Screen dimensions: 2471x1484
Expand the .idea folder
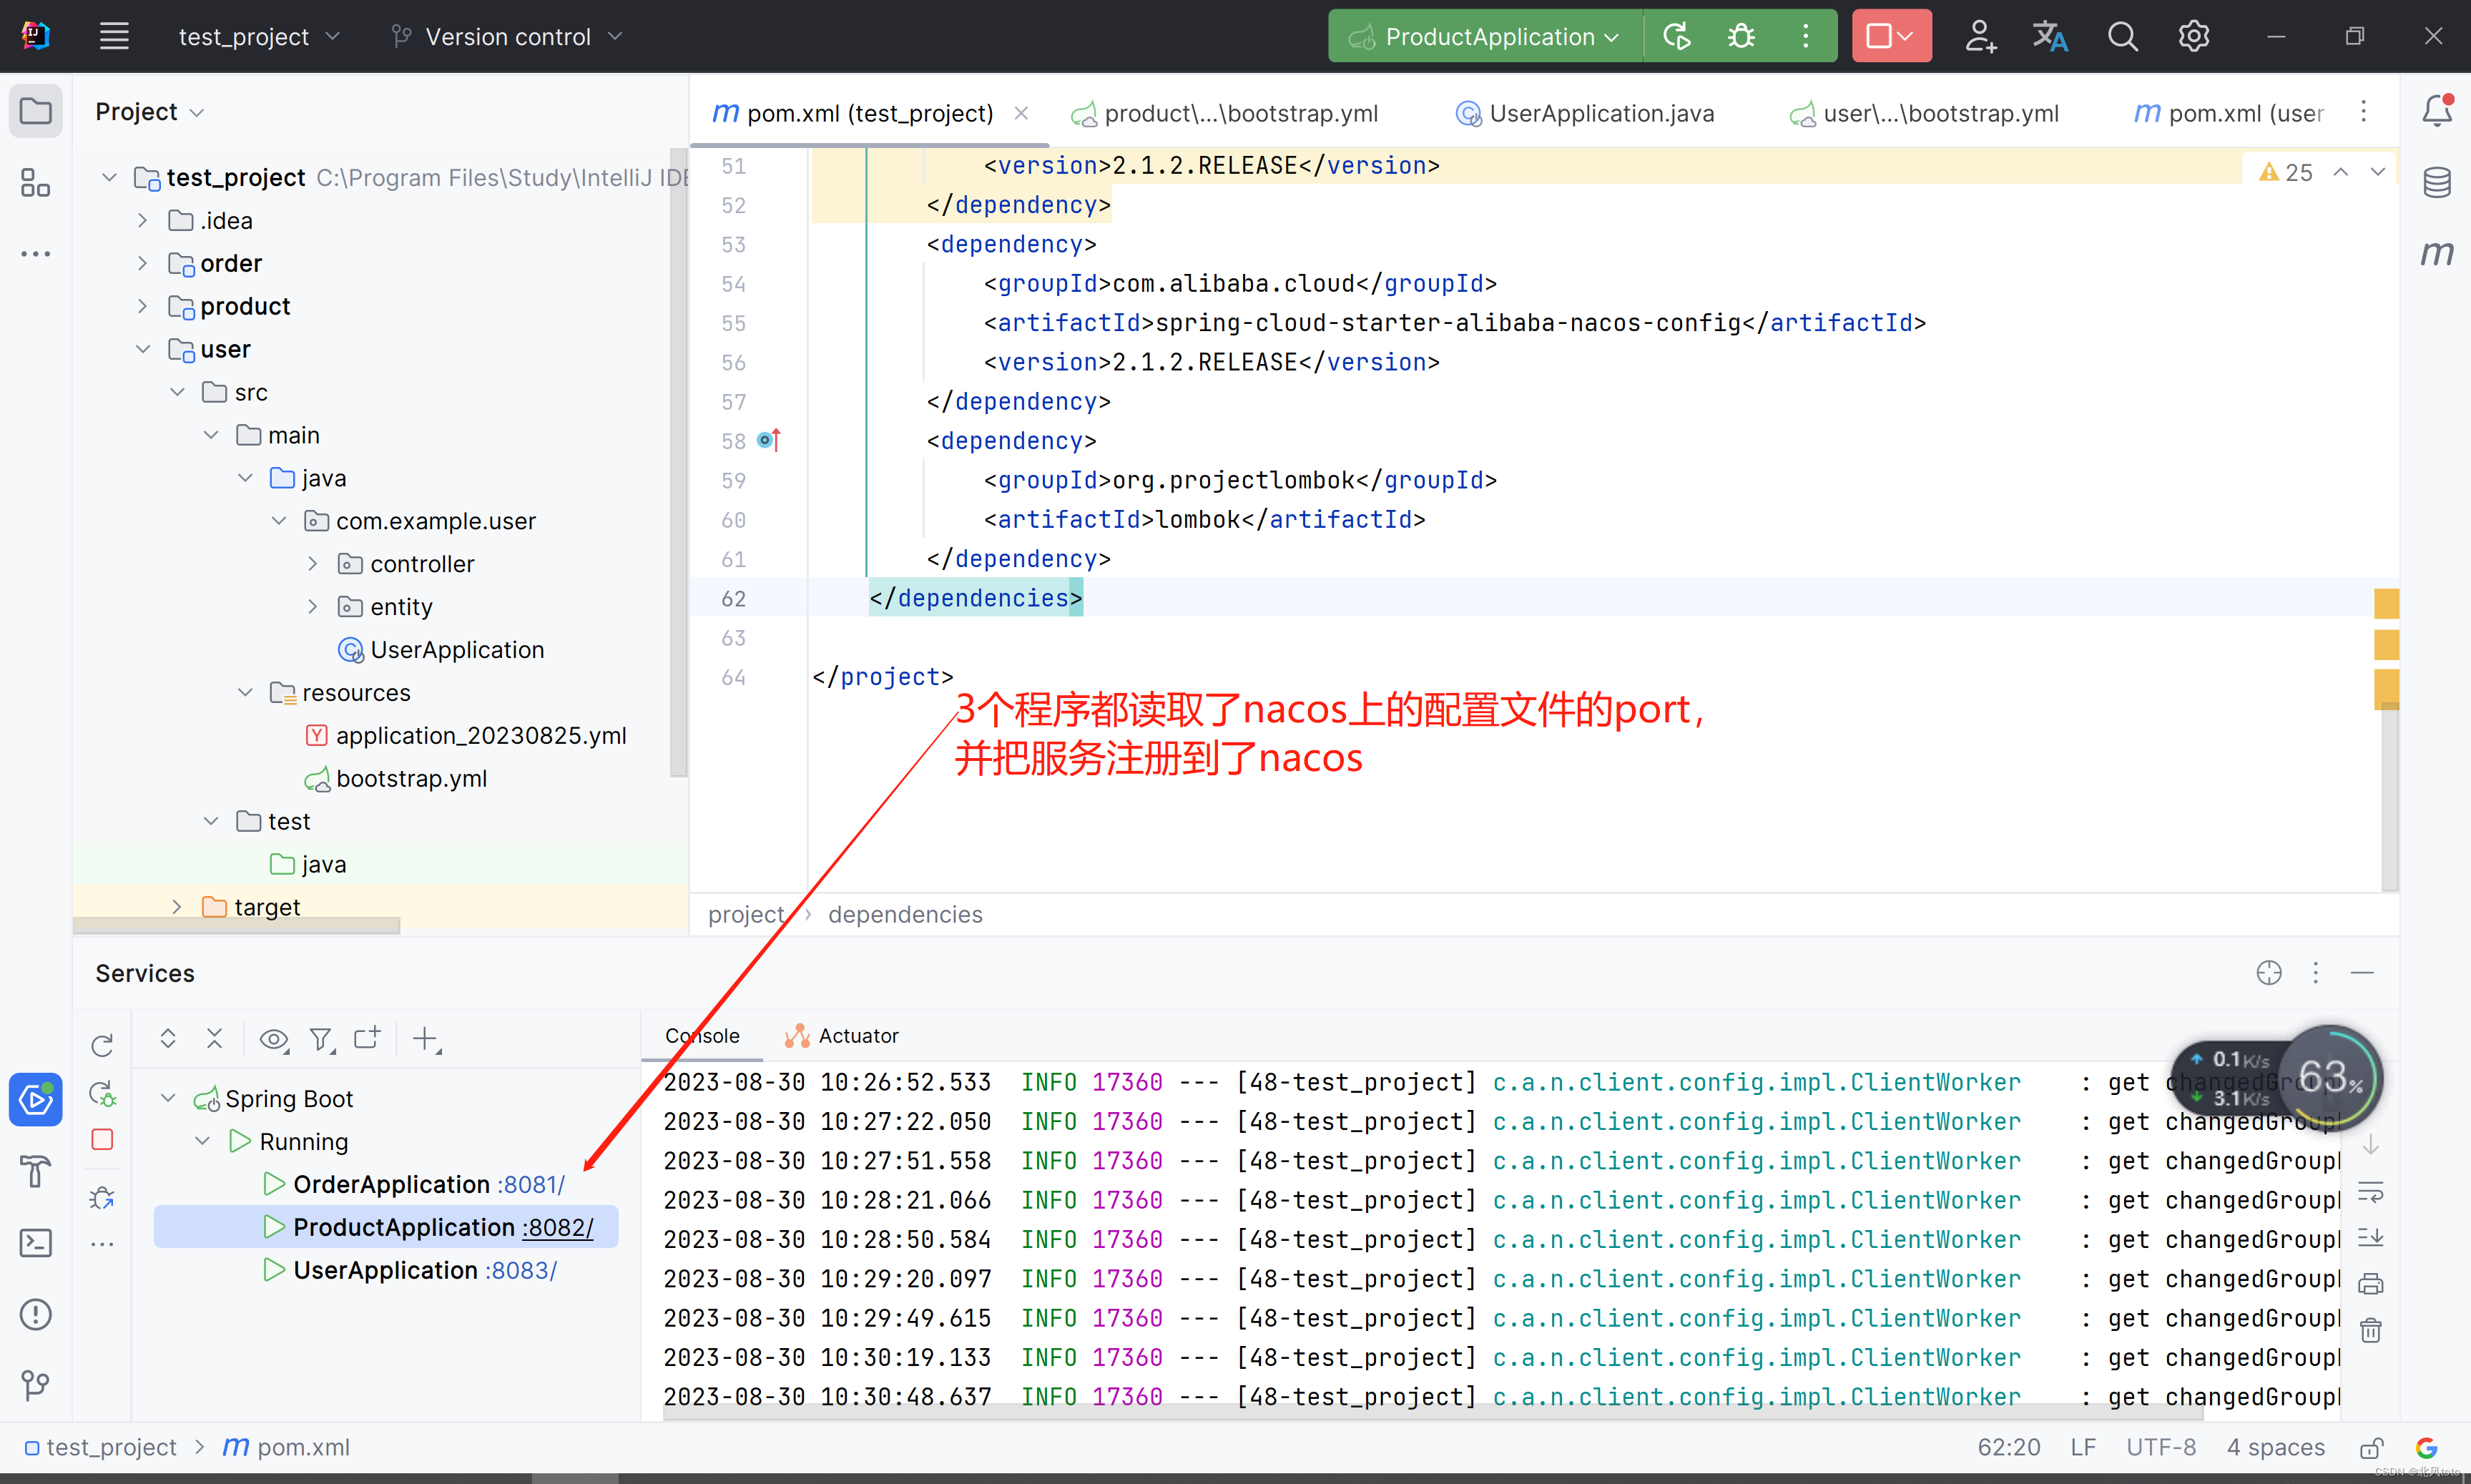click(x=142, y=220)
